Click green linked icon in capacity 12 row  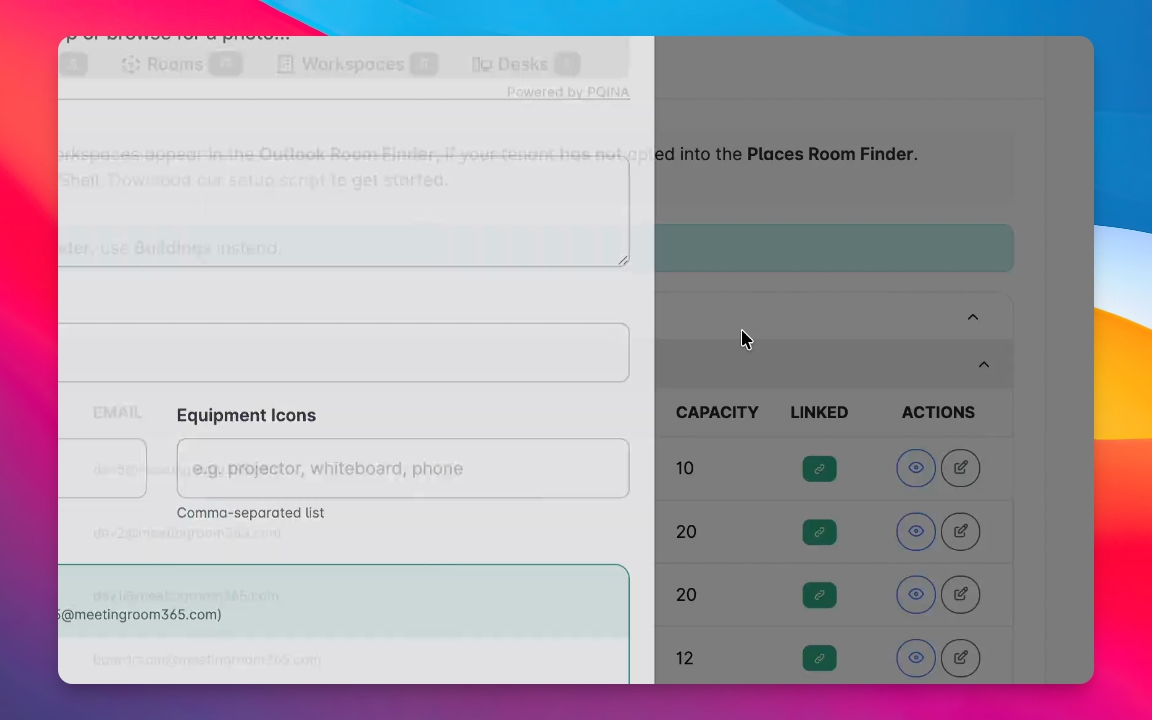click(x=819, y=658)
